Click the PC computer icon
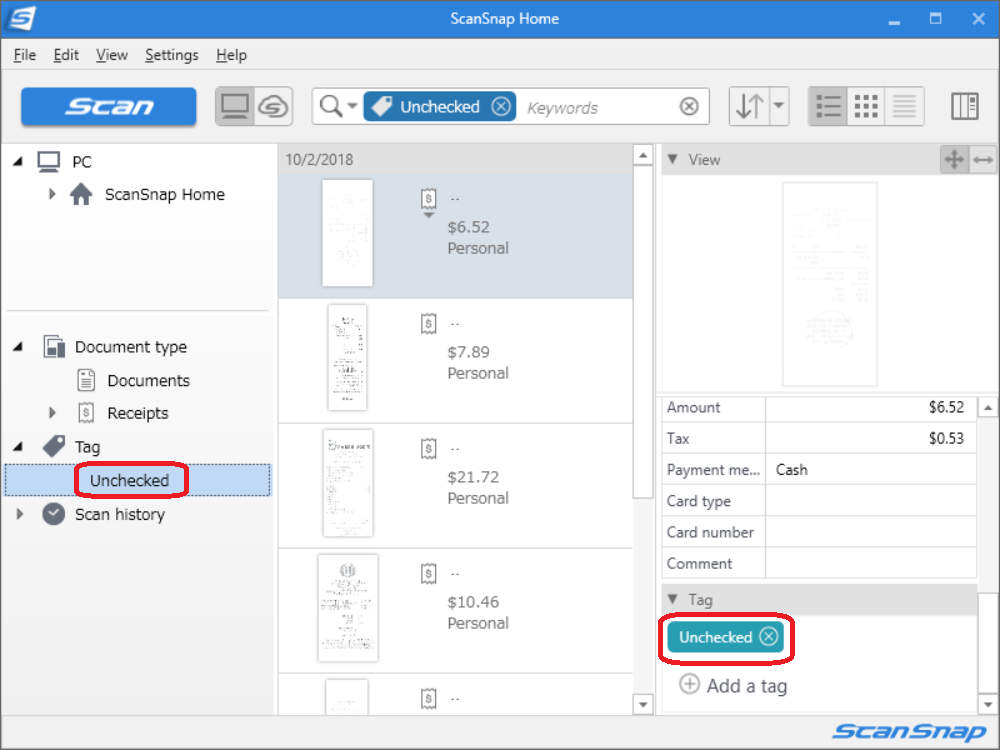 pyautogui.click(x=48, y=162)
